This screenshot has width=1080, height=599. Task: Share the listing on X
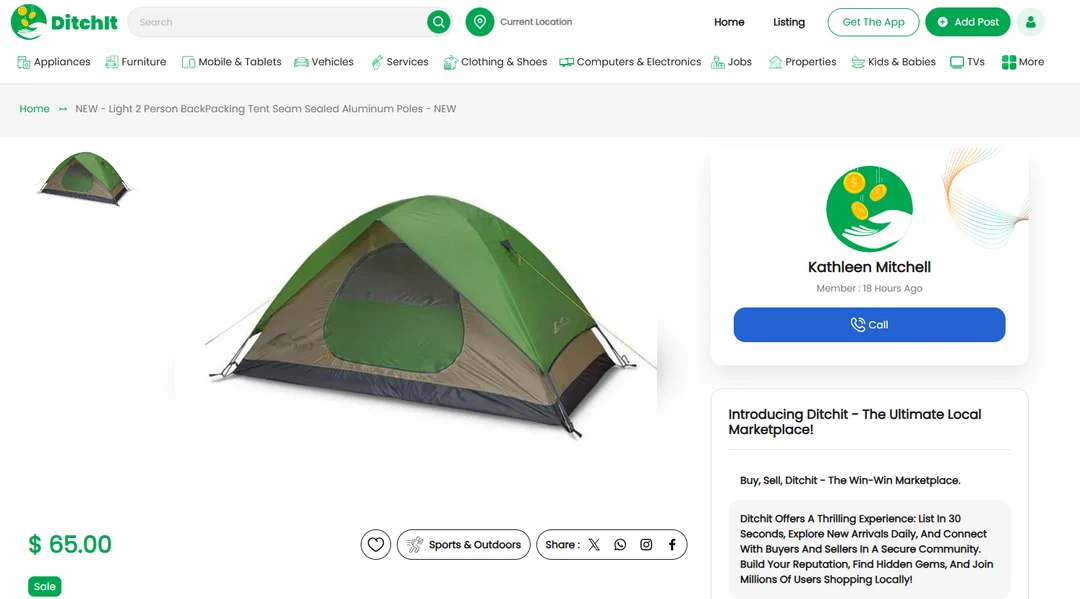[594, 544]
